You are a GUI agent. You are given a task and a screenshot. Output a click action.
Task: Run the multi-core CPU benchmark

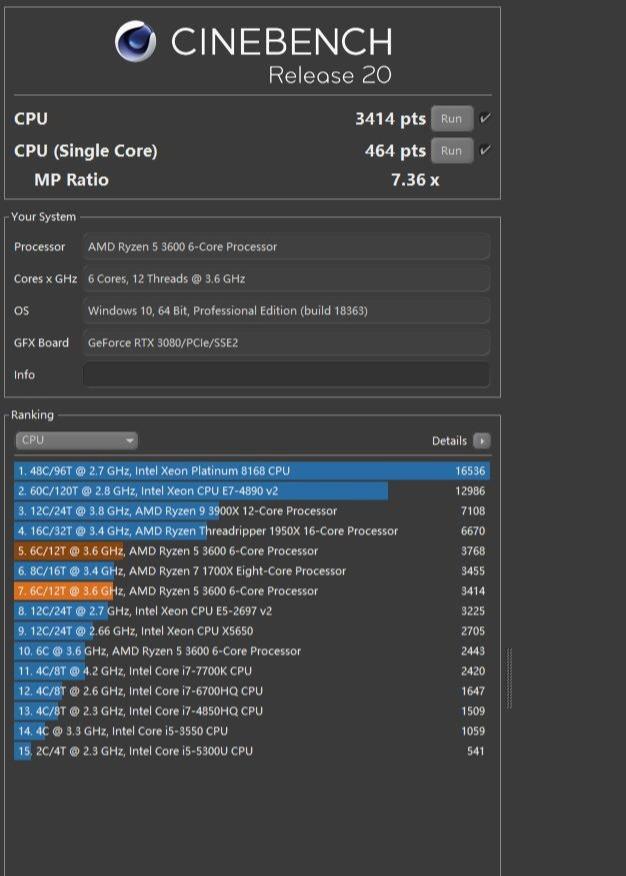coord(452,118)
